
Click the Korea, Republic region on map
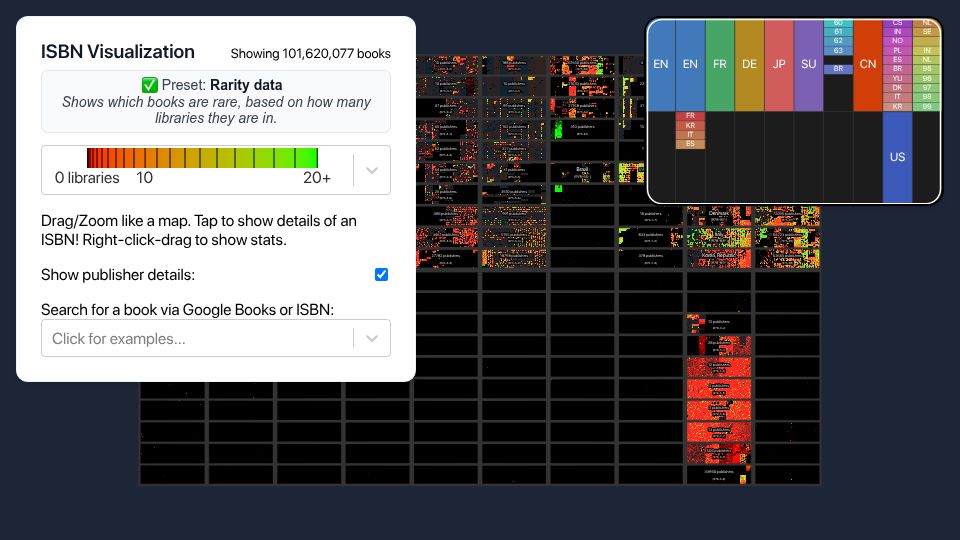coord(719,258)
